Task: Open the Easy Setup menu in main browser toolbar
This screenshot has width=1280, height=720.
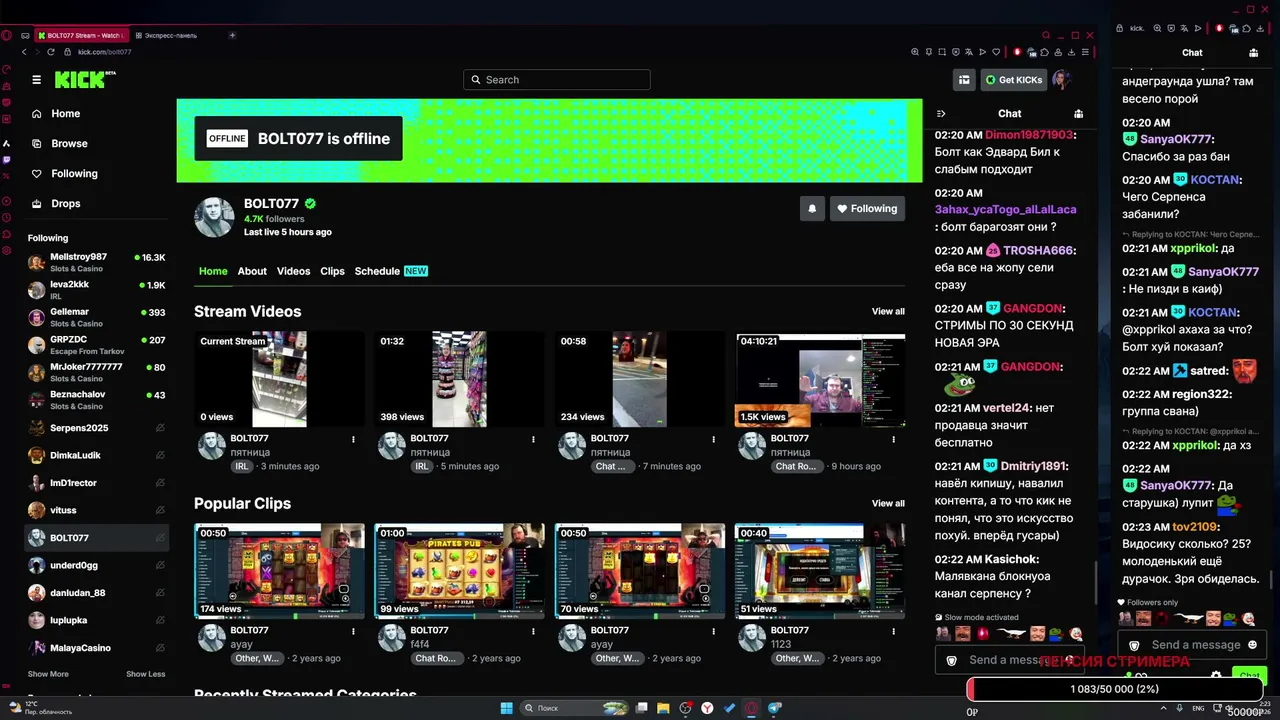Action: 1086,52
